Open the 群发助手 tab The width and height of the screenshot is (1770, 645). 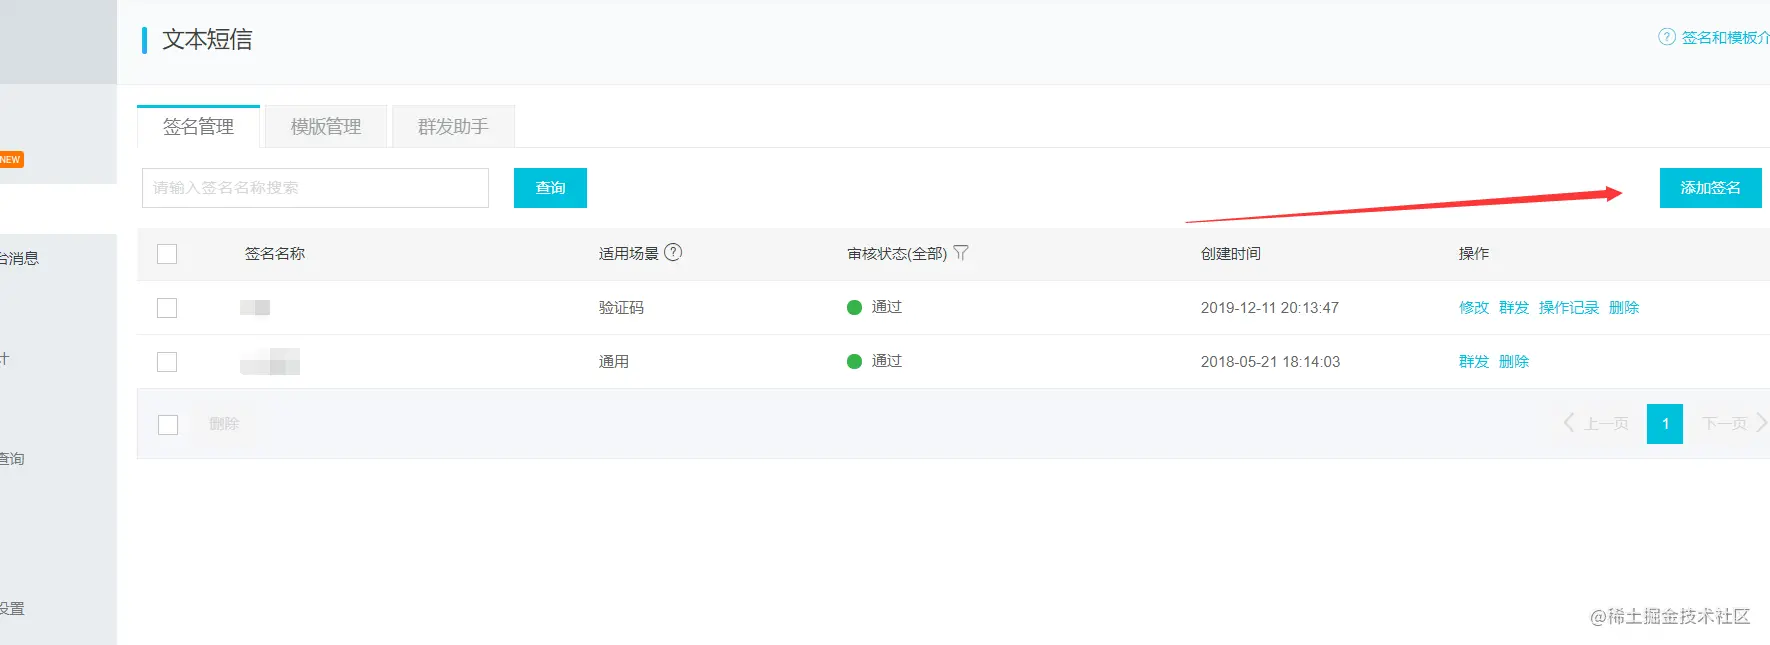pos(453,127)
